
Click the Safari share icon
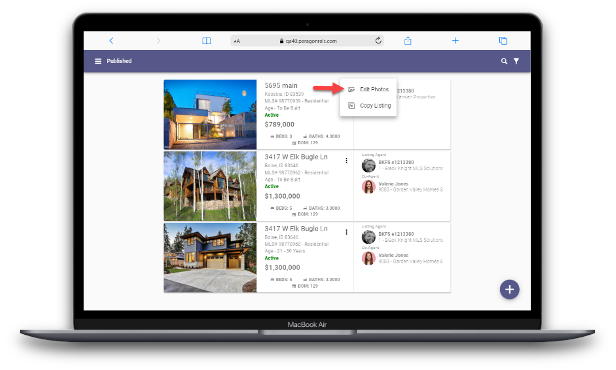coord(408,40)
